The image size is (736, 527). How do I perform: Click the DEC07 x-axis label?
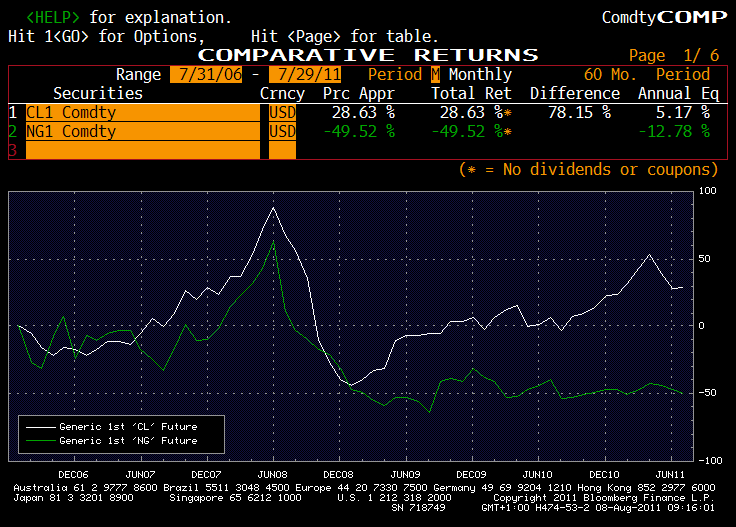click(206, 474)
